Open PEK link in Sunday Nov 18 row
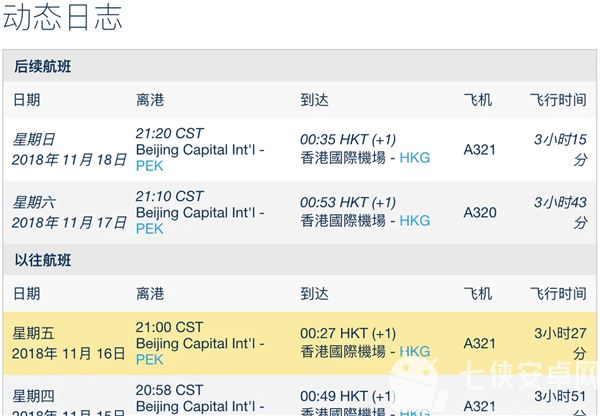Screen dimensions: 600x416 pos(150,166)
